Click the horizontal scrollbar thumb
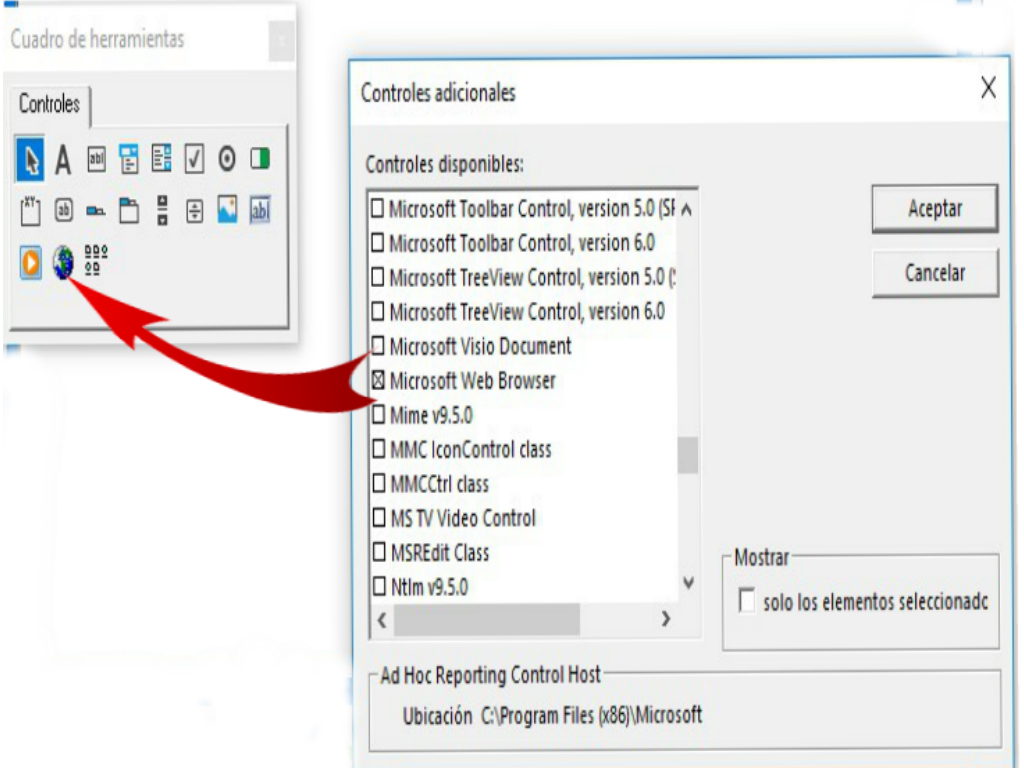 coord(487,619)
